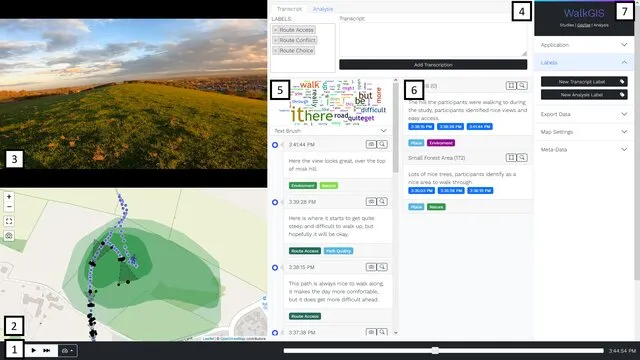This screenshot has width=640, height=360.
Task: Click the camera icon on 3:39:28 PM entry
Action: click(x=371, y=201)
